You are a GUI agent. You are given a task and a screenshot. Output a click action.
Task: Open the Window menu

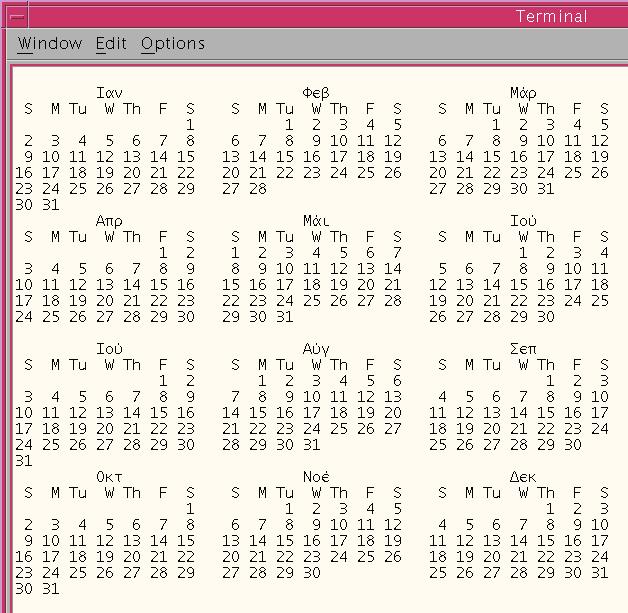coord(50,43)
